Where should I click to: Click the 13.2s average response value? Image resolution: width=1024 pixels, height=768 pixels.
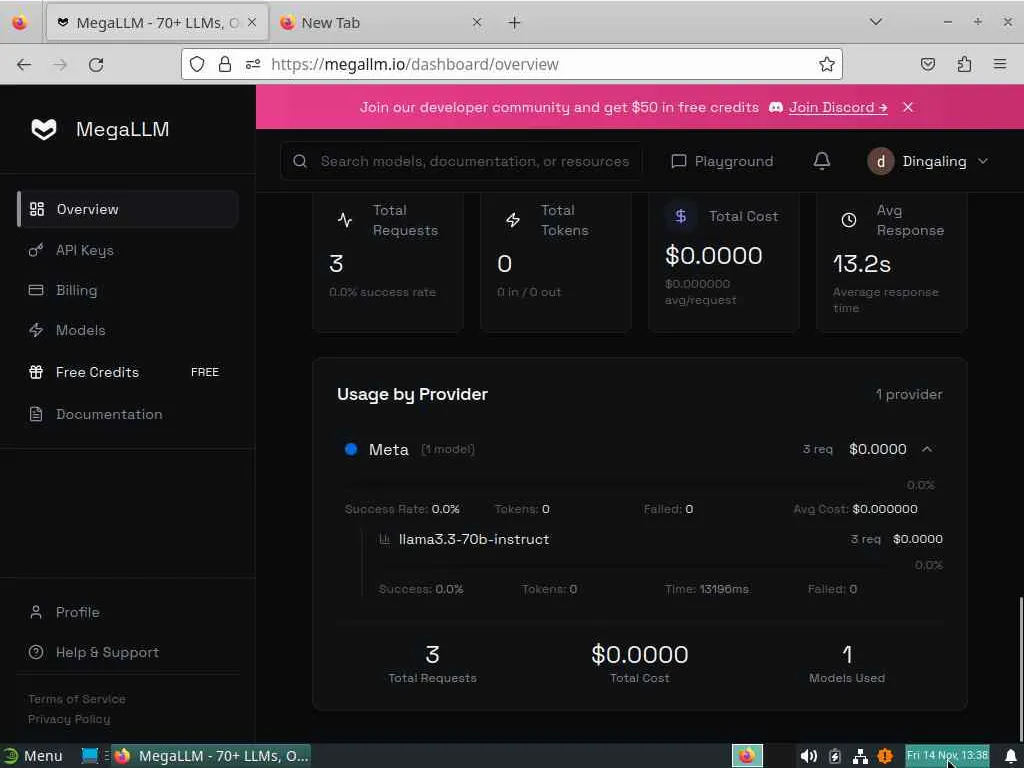click(862, 264)
